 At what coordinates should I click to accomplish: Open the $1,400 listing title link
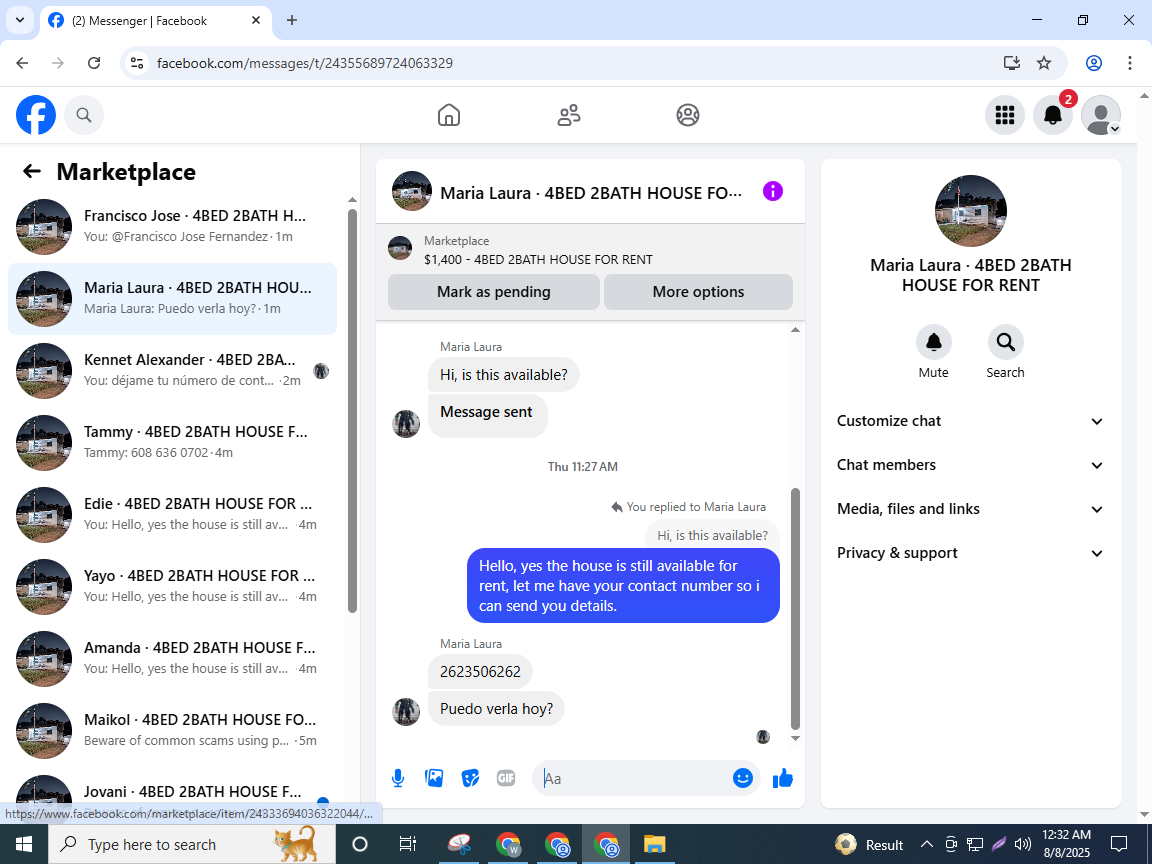pos(538,259)
